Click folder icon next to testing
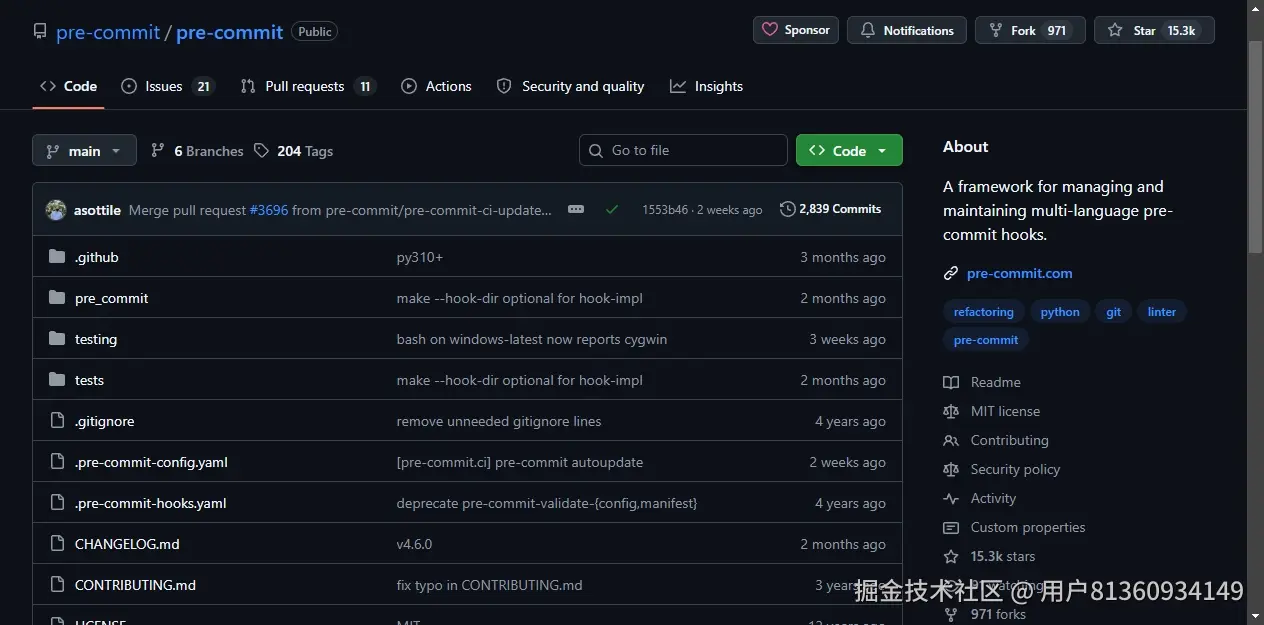 coord(57,339)
